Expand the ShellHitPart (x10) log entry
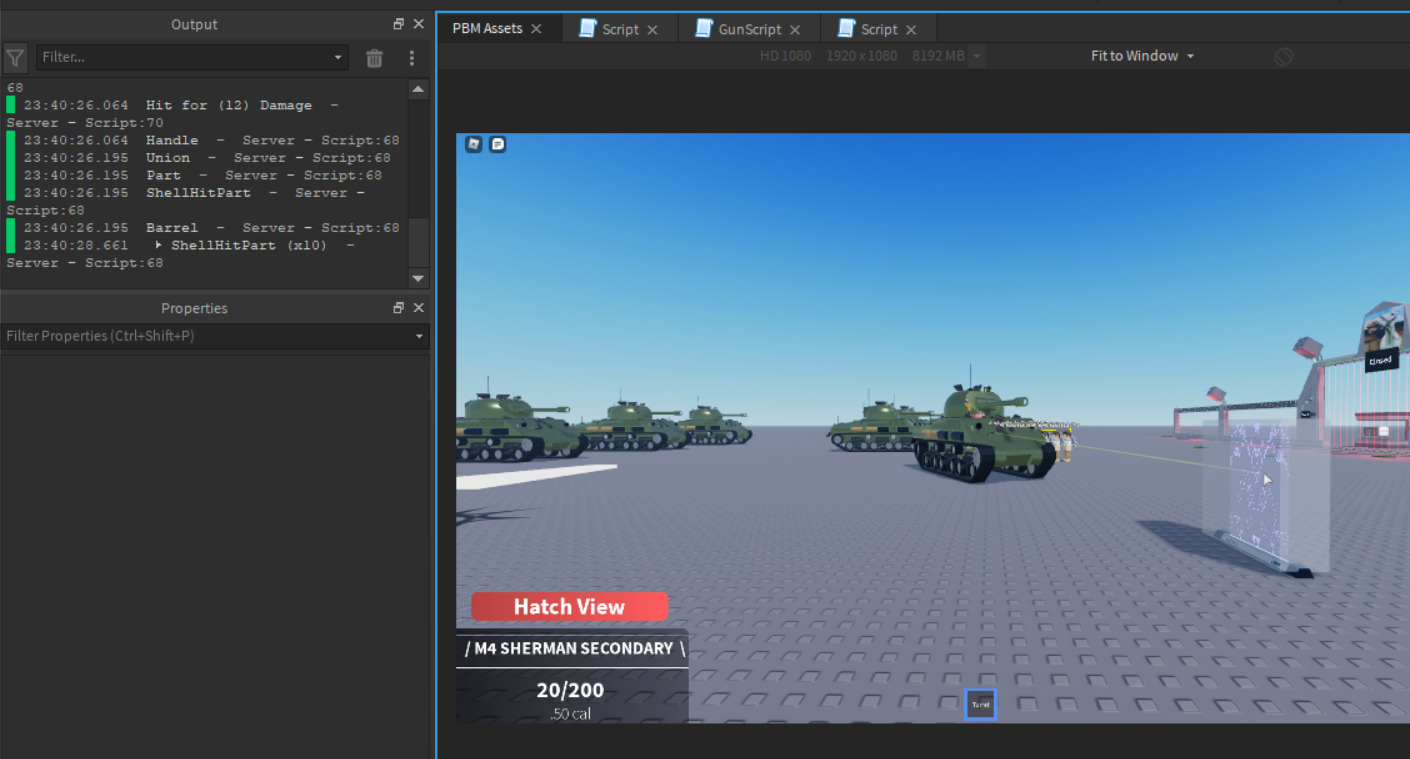 [158, 245]
